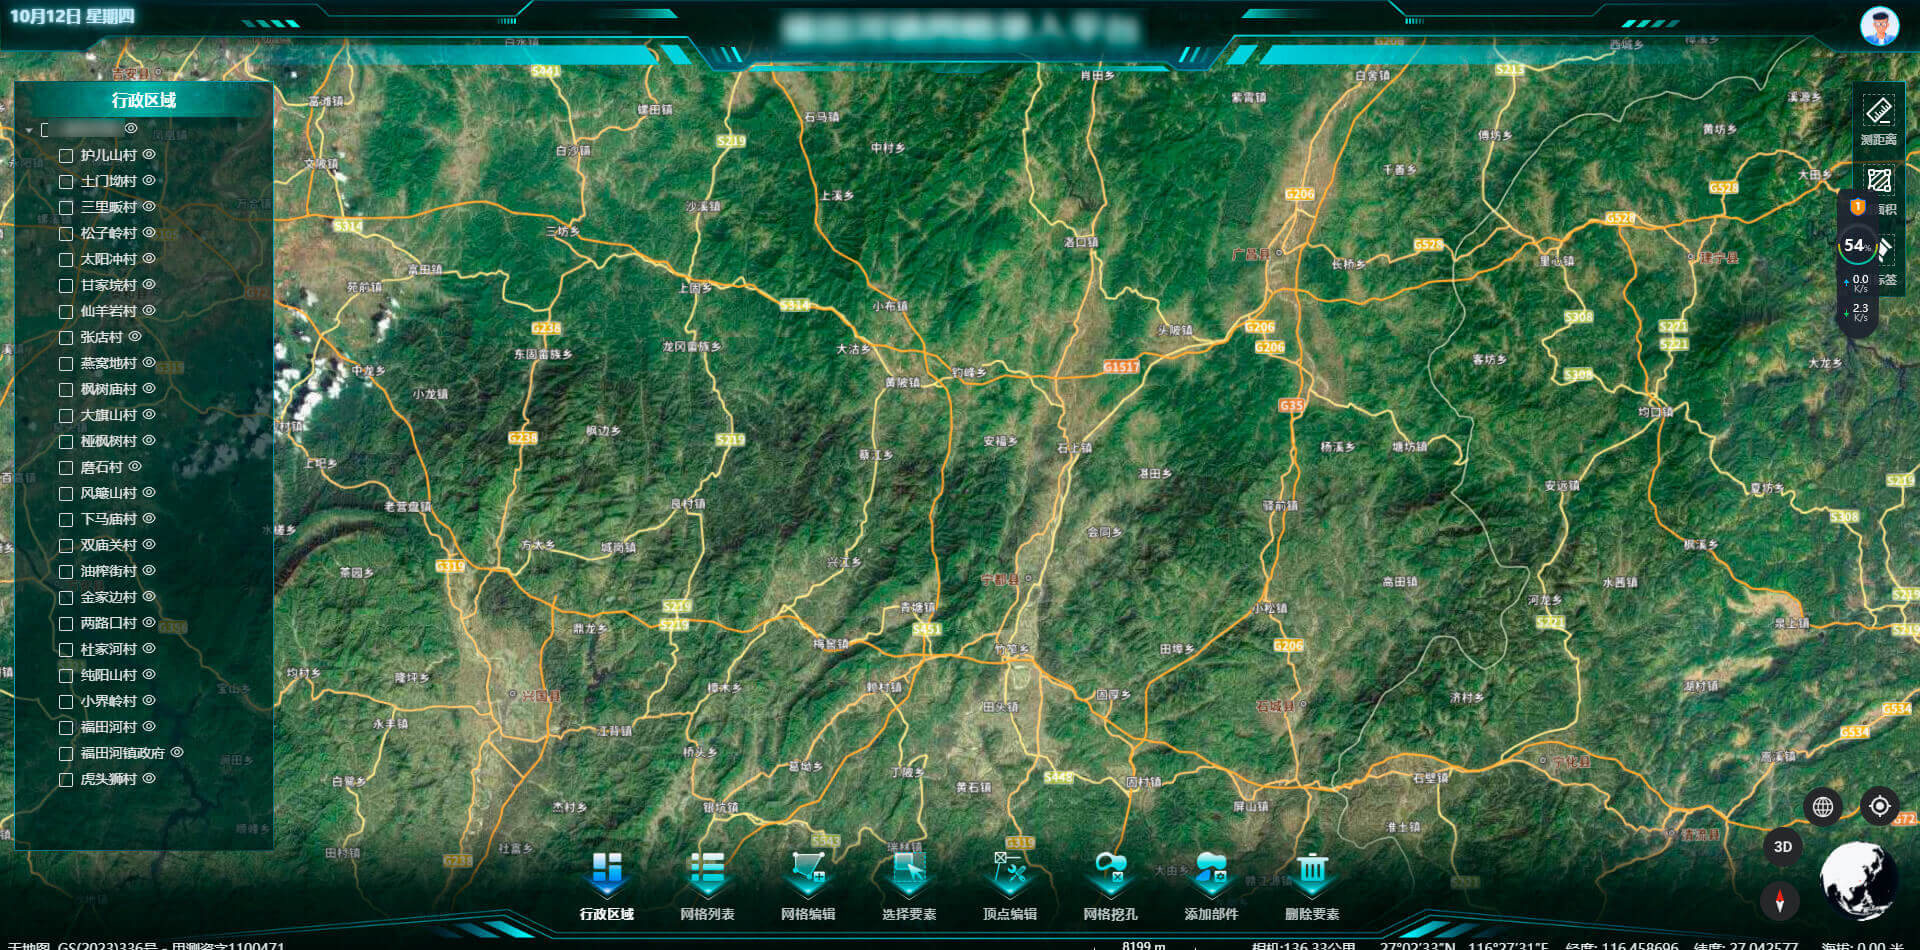Viewport: 1920px width, 950px height.
Task: Toggle 3D view mode button
Action: click(x=1782, y=847)
